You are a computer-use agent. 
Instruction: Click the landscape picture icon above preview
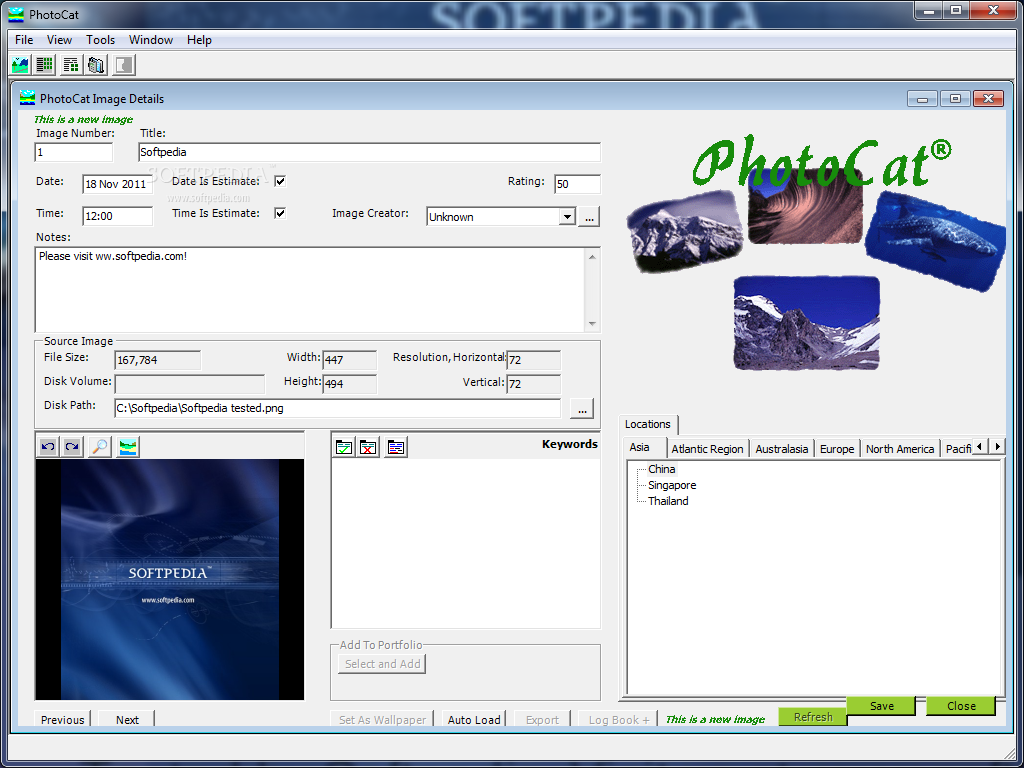point(128,447)
